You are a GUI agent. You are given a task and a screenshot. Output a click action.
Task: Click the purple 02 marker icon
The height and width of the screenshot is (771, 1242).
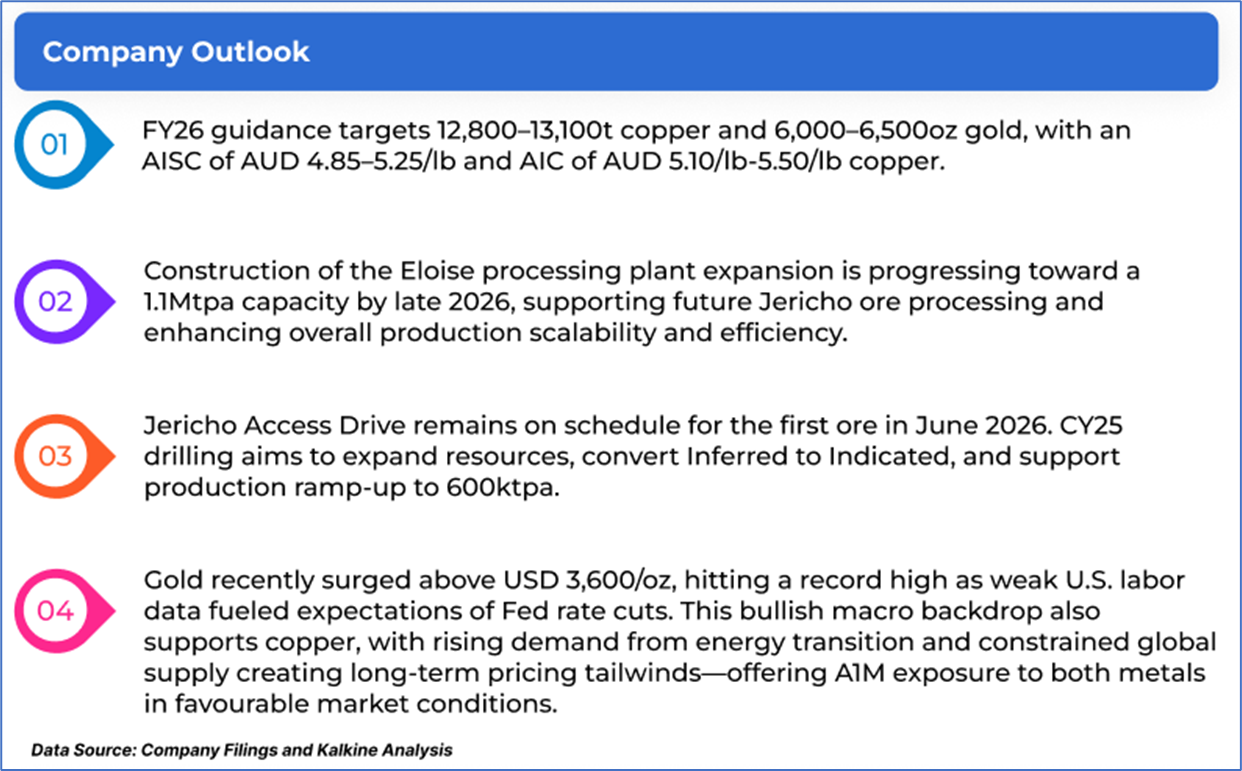(x=56, y=301)
